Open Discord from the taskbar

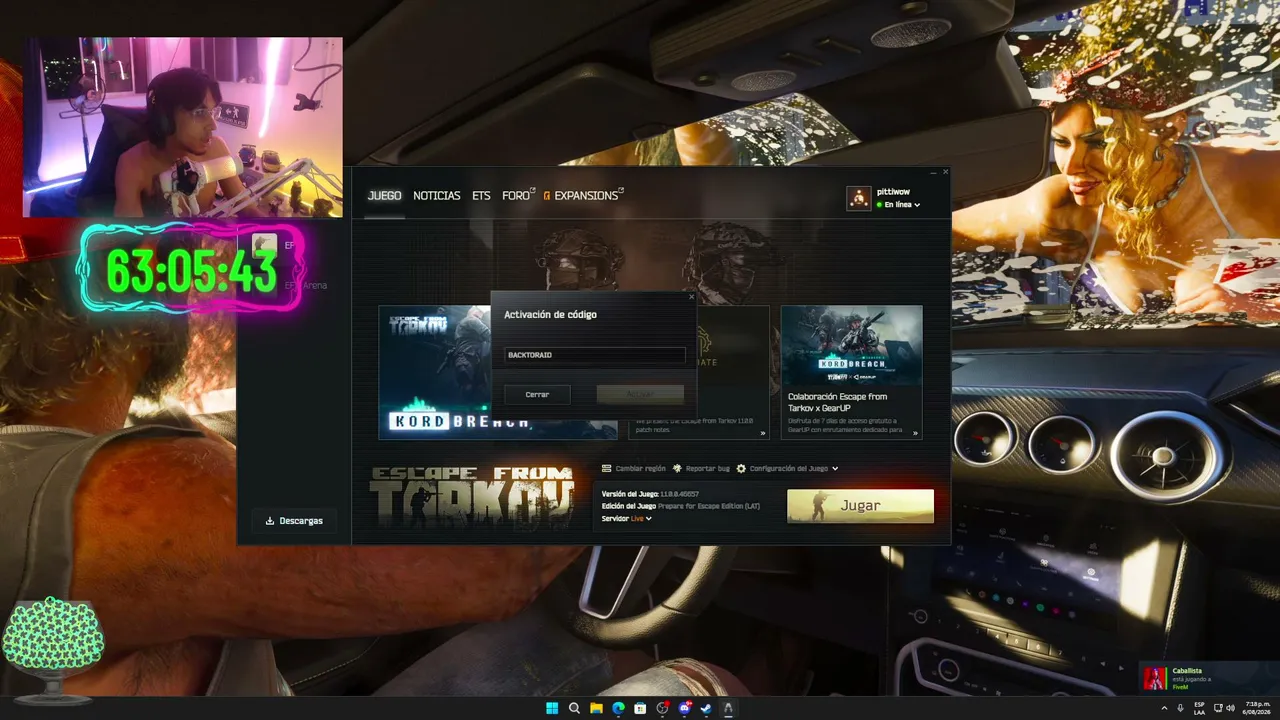tap(684, 708)
